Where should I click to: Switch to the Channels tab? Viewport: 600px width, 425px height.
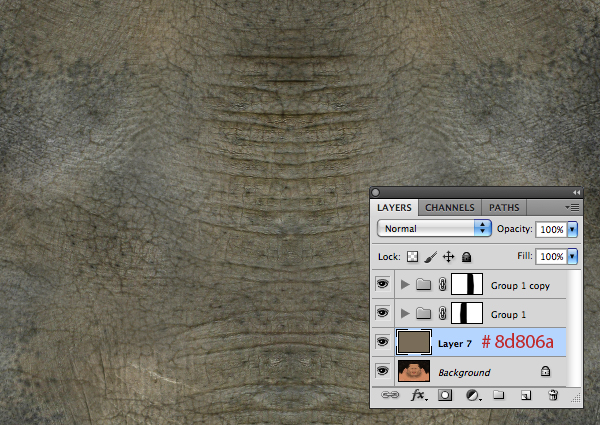[x=450, y=207]
